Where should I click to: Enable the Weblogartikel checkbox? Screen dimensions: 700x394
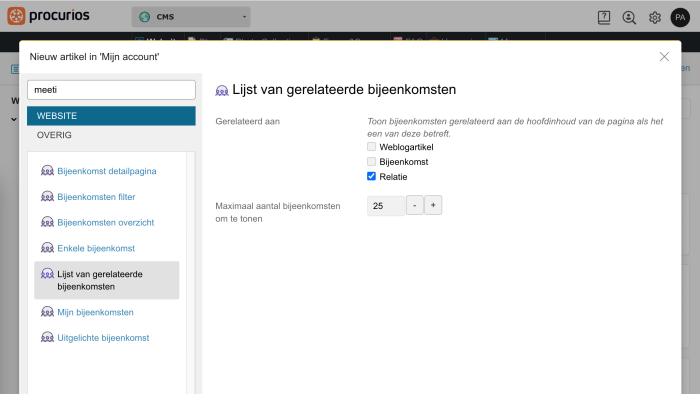[371, 146]
